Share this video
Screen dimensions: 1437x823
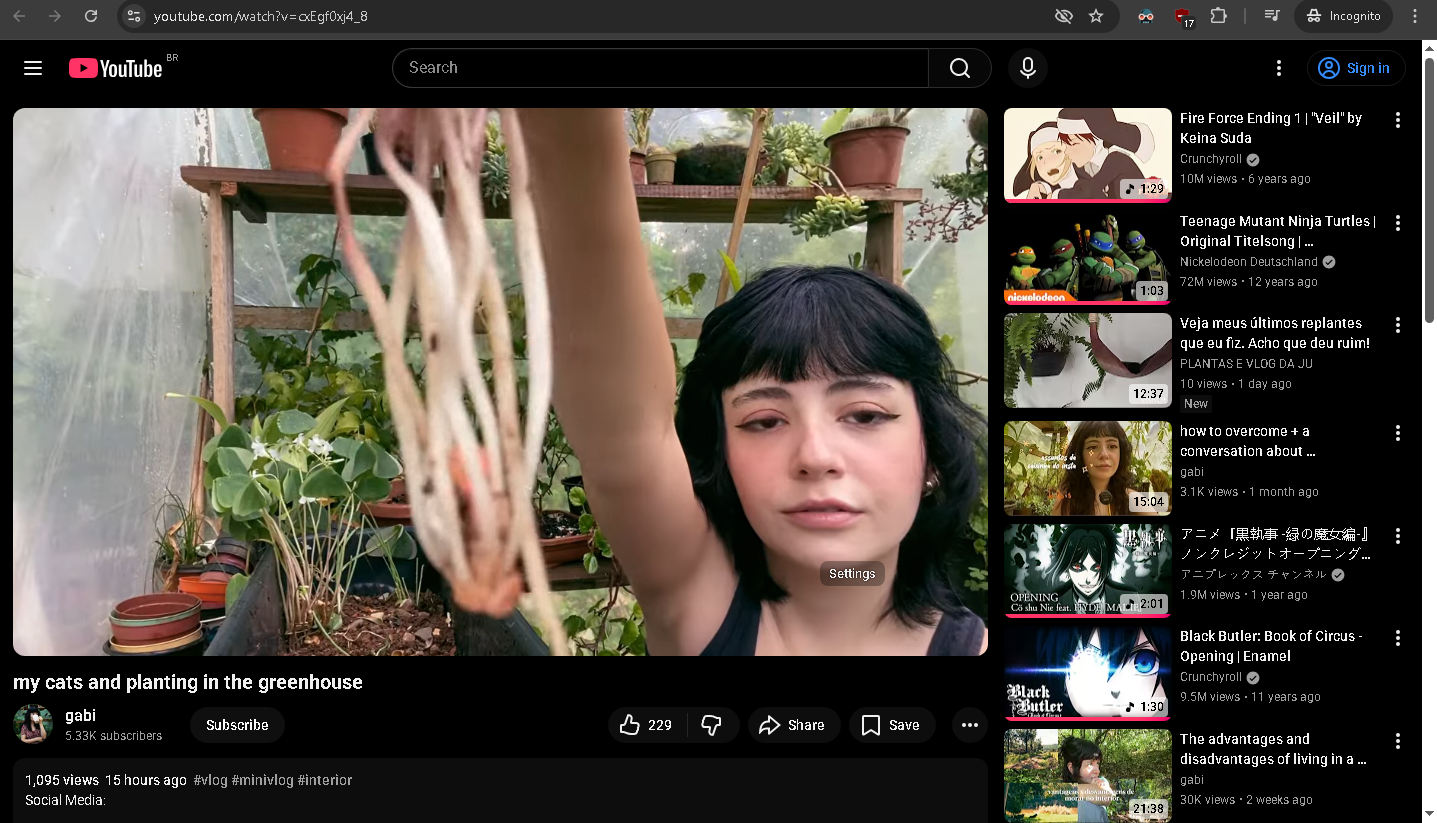[793, 725]
